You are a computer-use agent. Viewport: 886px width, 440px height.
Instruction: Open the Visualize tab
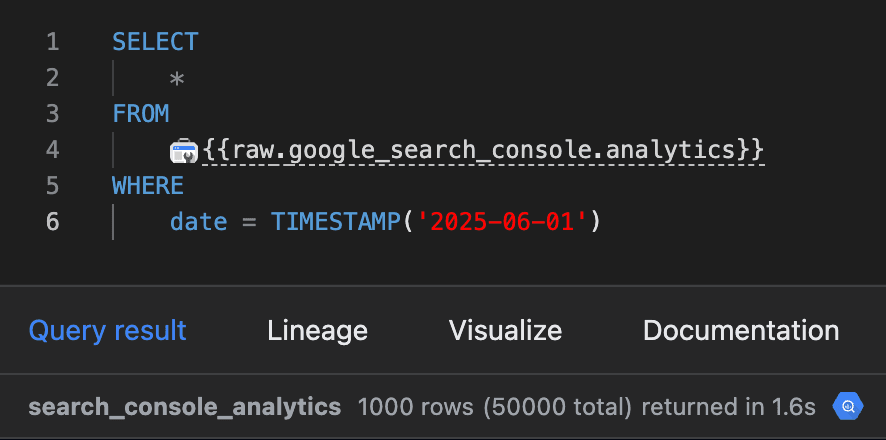tap(505, 331)
